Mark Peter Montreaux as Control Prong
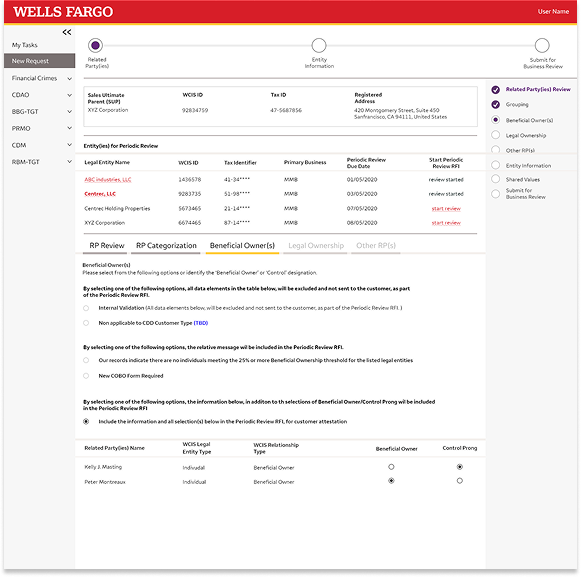The width and height of the screenshot is (581, 577). tap(460, 481)
